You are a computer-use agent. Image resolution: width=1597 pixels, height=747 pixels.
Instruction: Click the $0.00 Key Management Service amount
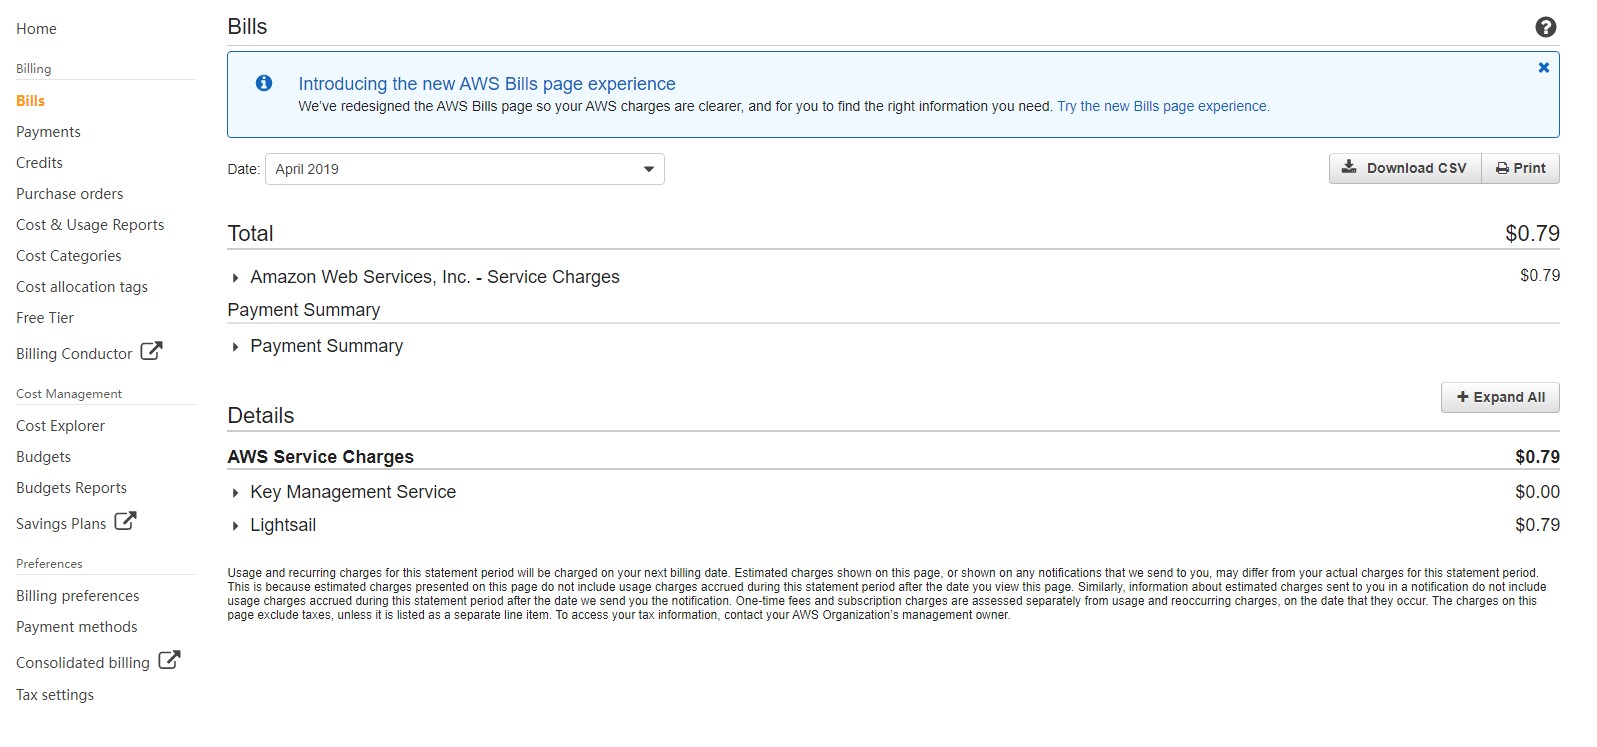[1537, 492]
